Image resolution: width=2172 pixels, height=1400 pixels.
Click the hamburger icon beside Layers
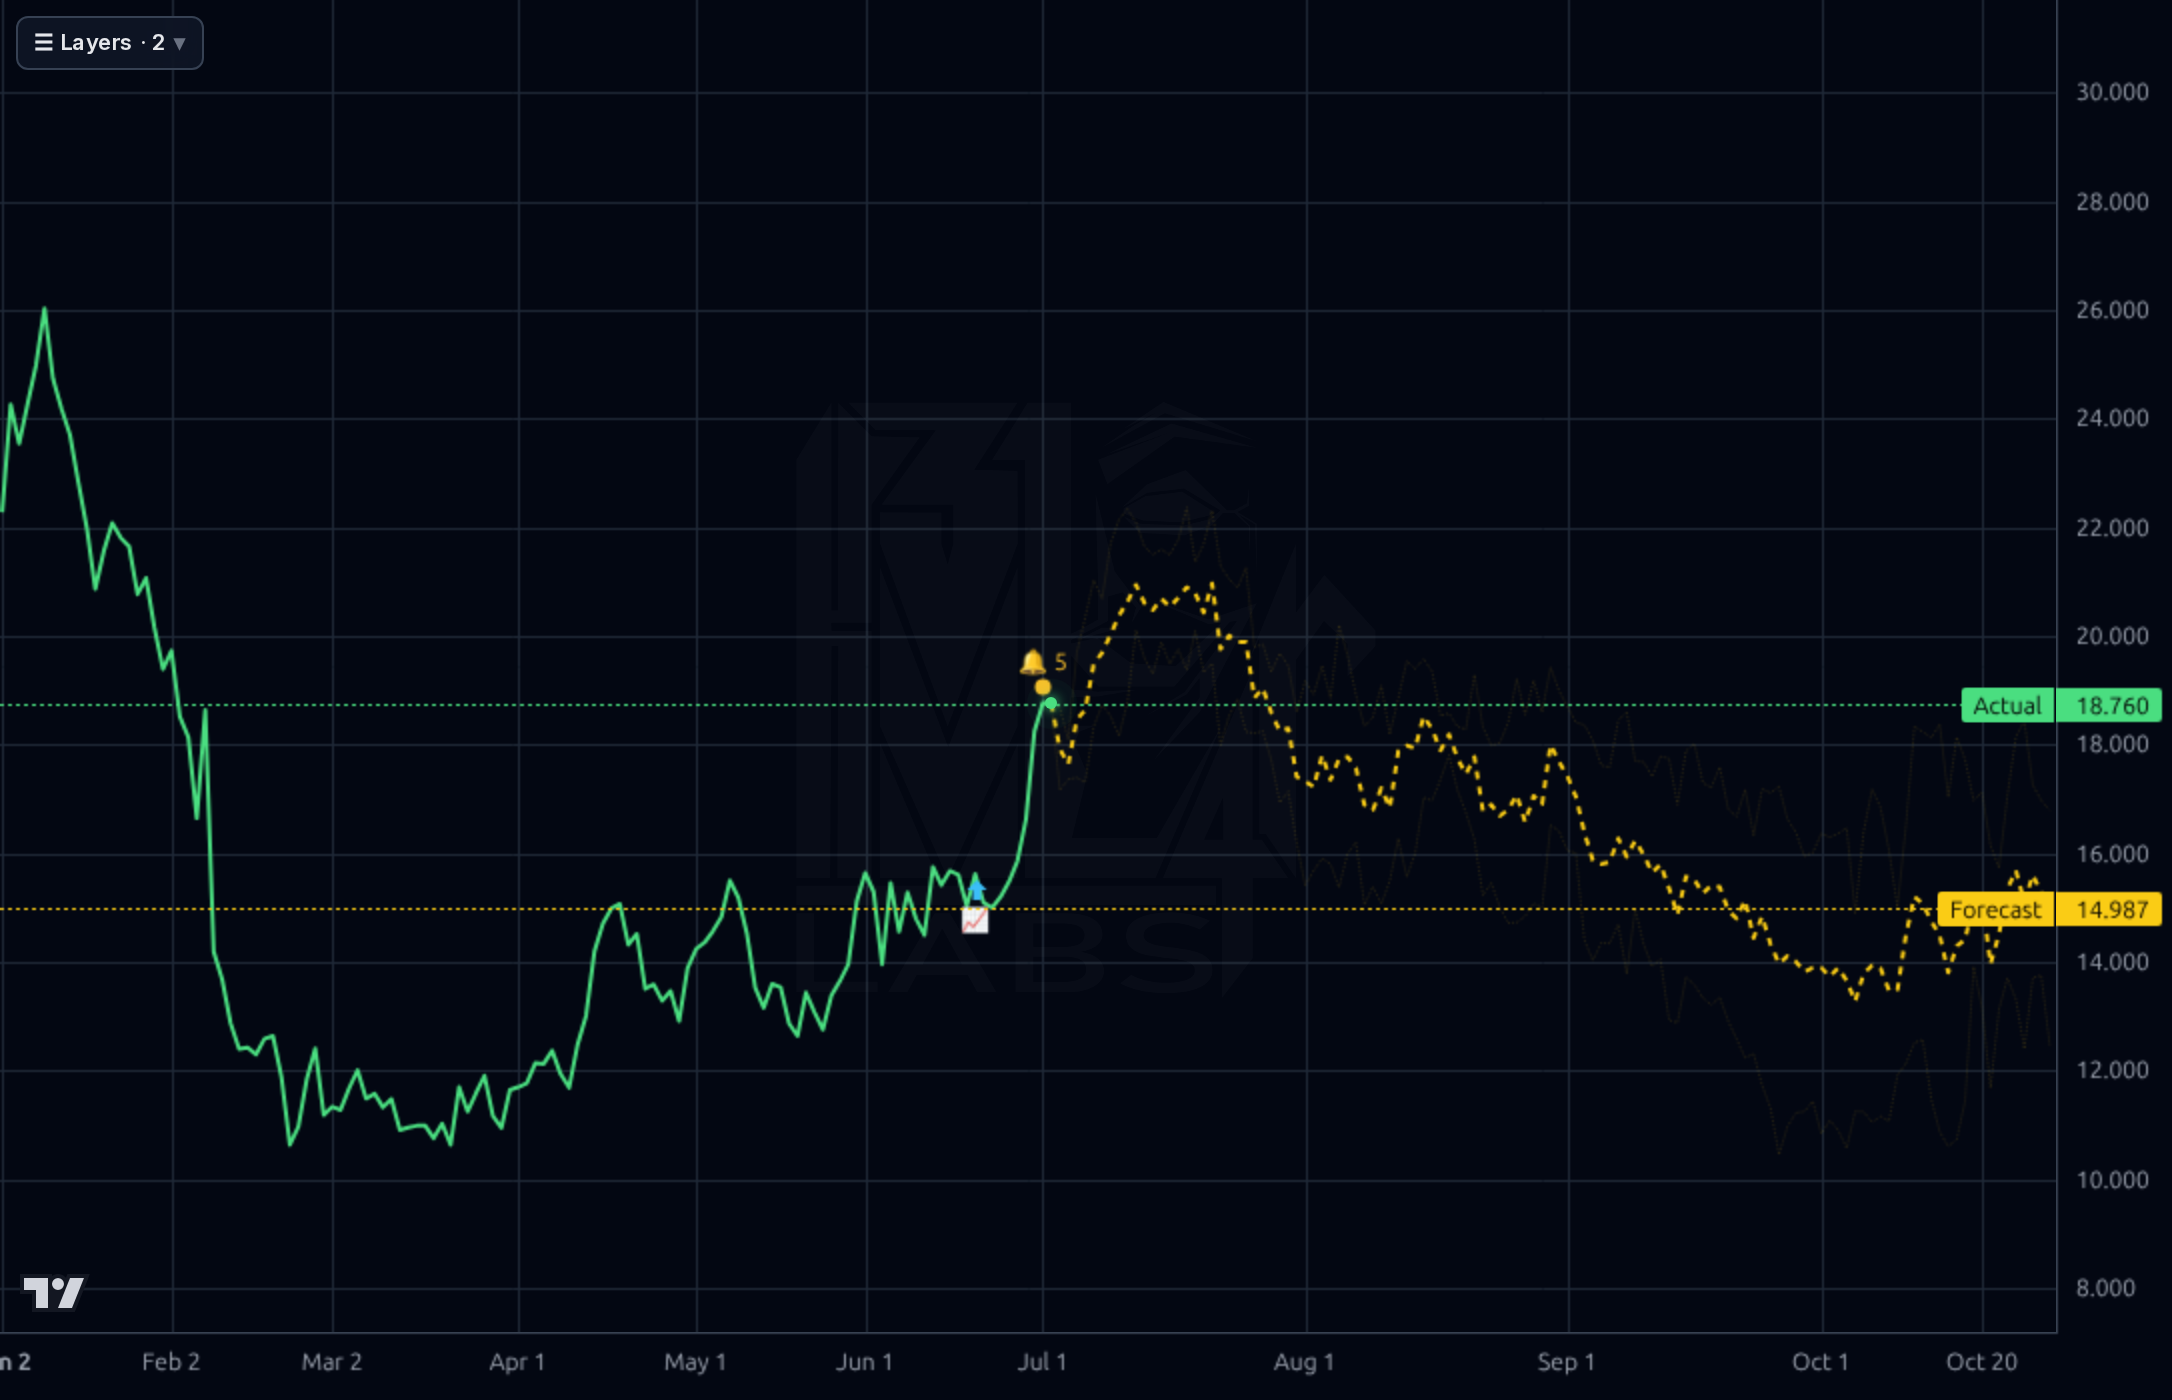[43, 43]
